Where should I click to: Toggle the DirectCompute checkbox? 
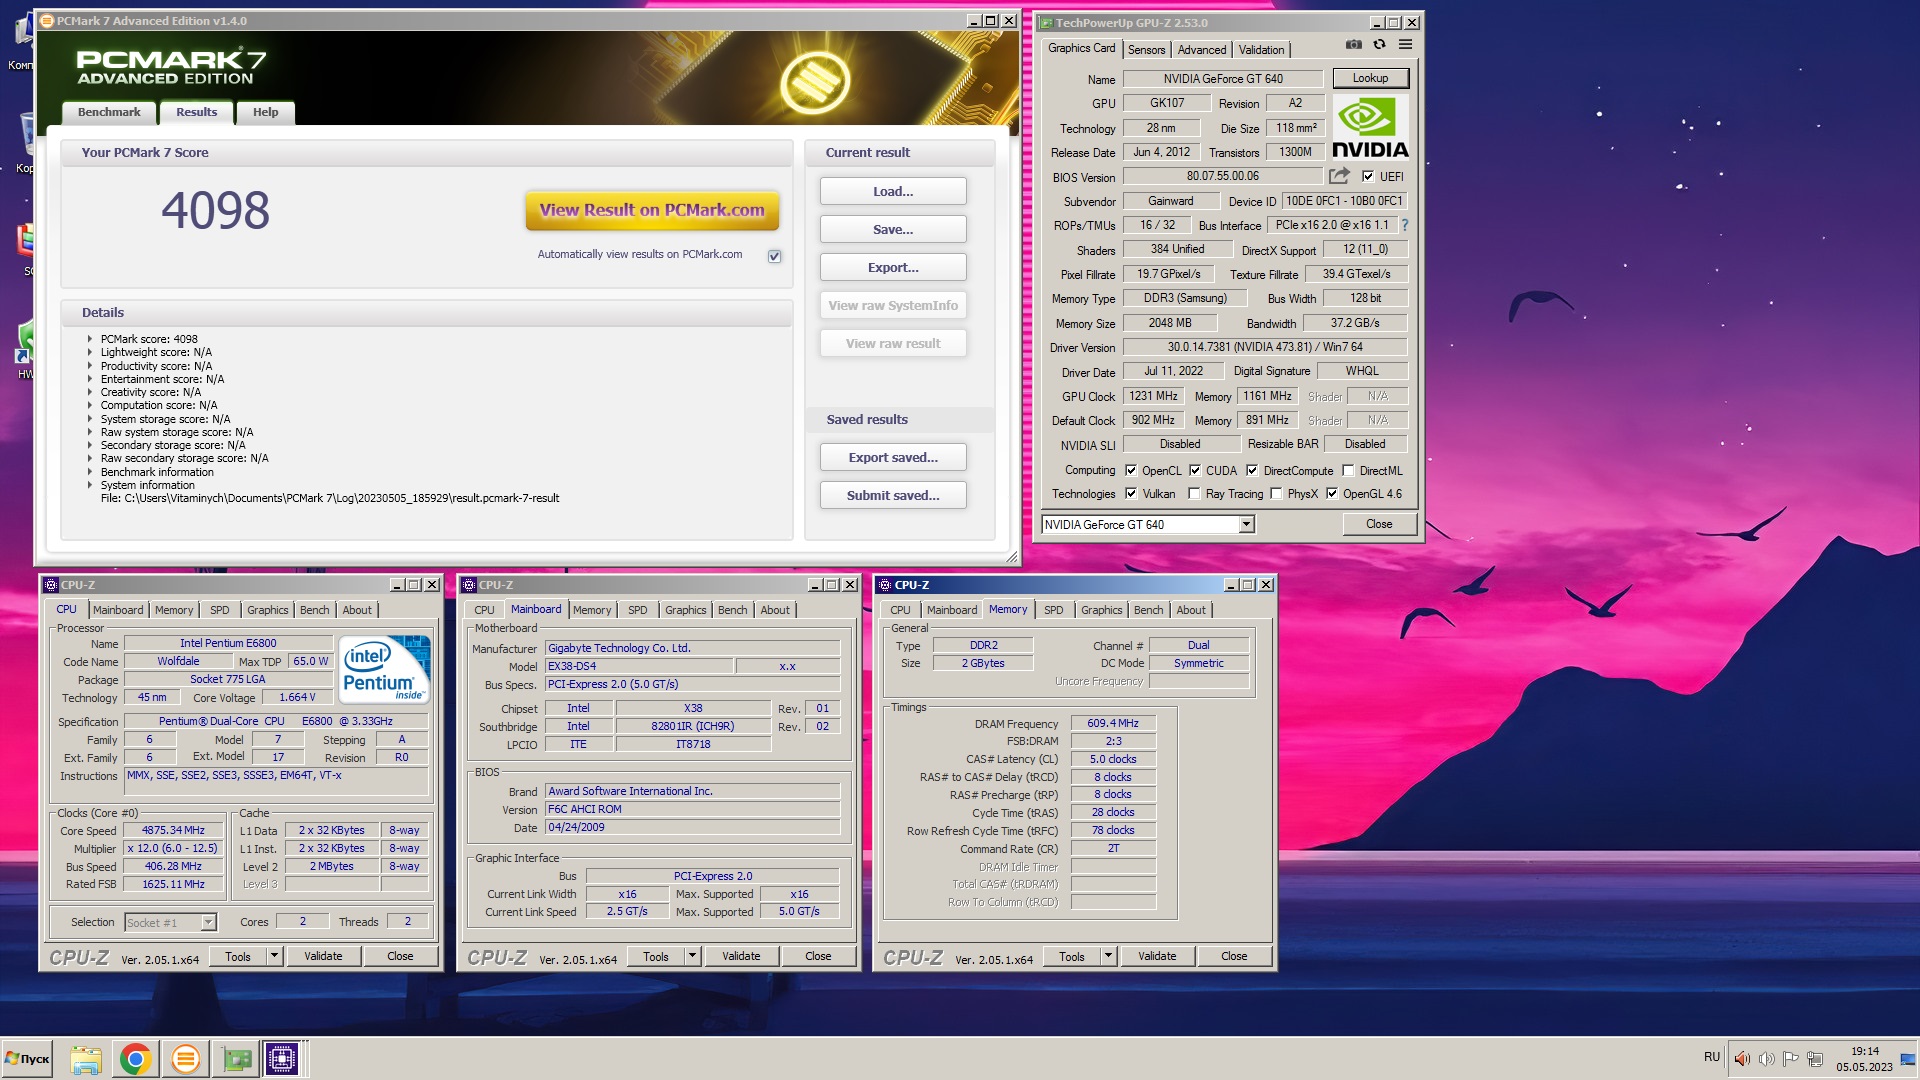[x=1252, y=470]
